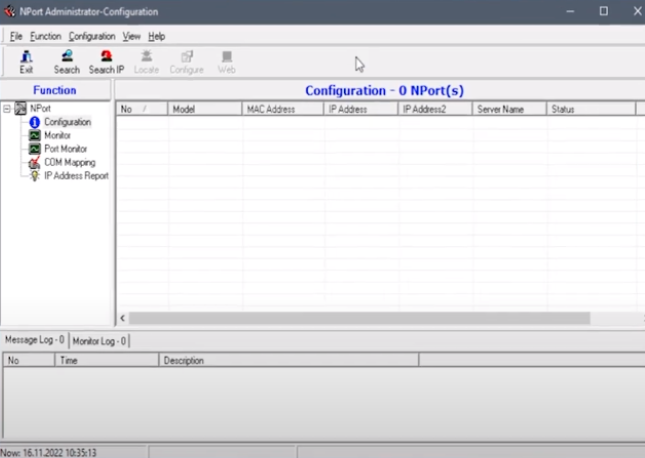645x458 pixels.
Task: Click the Search IP toolbar icon
Action: tap(107, 62)
